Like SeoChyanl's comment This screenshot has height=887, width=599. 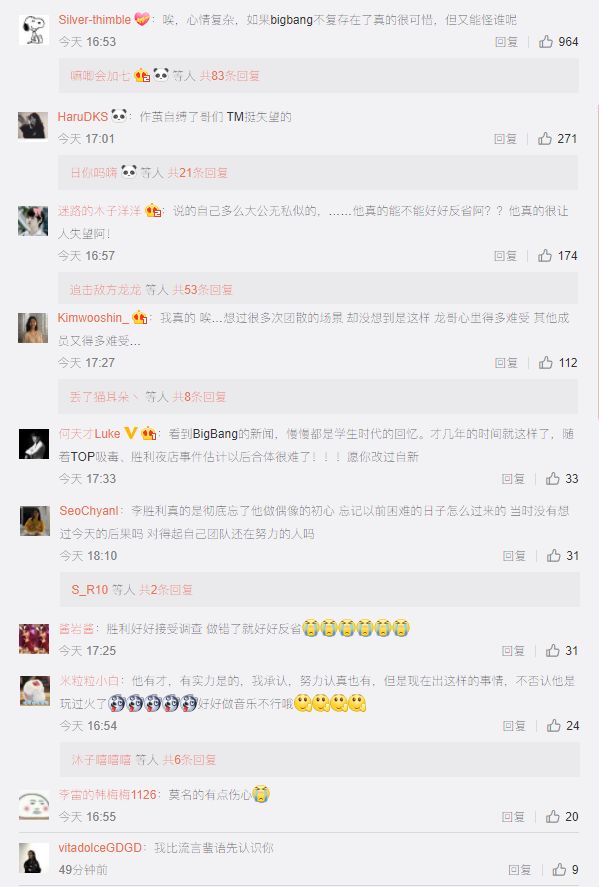pos(554,556)
